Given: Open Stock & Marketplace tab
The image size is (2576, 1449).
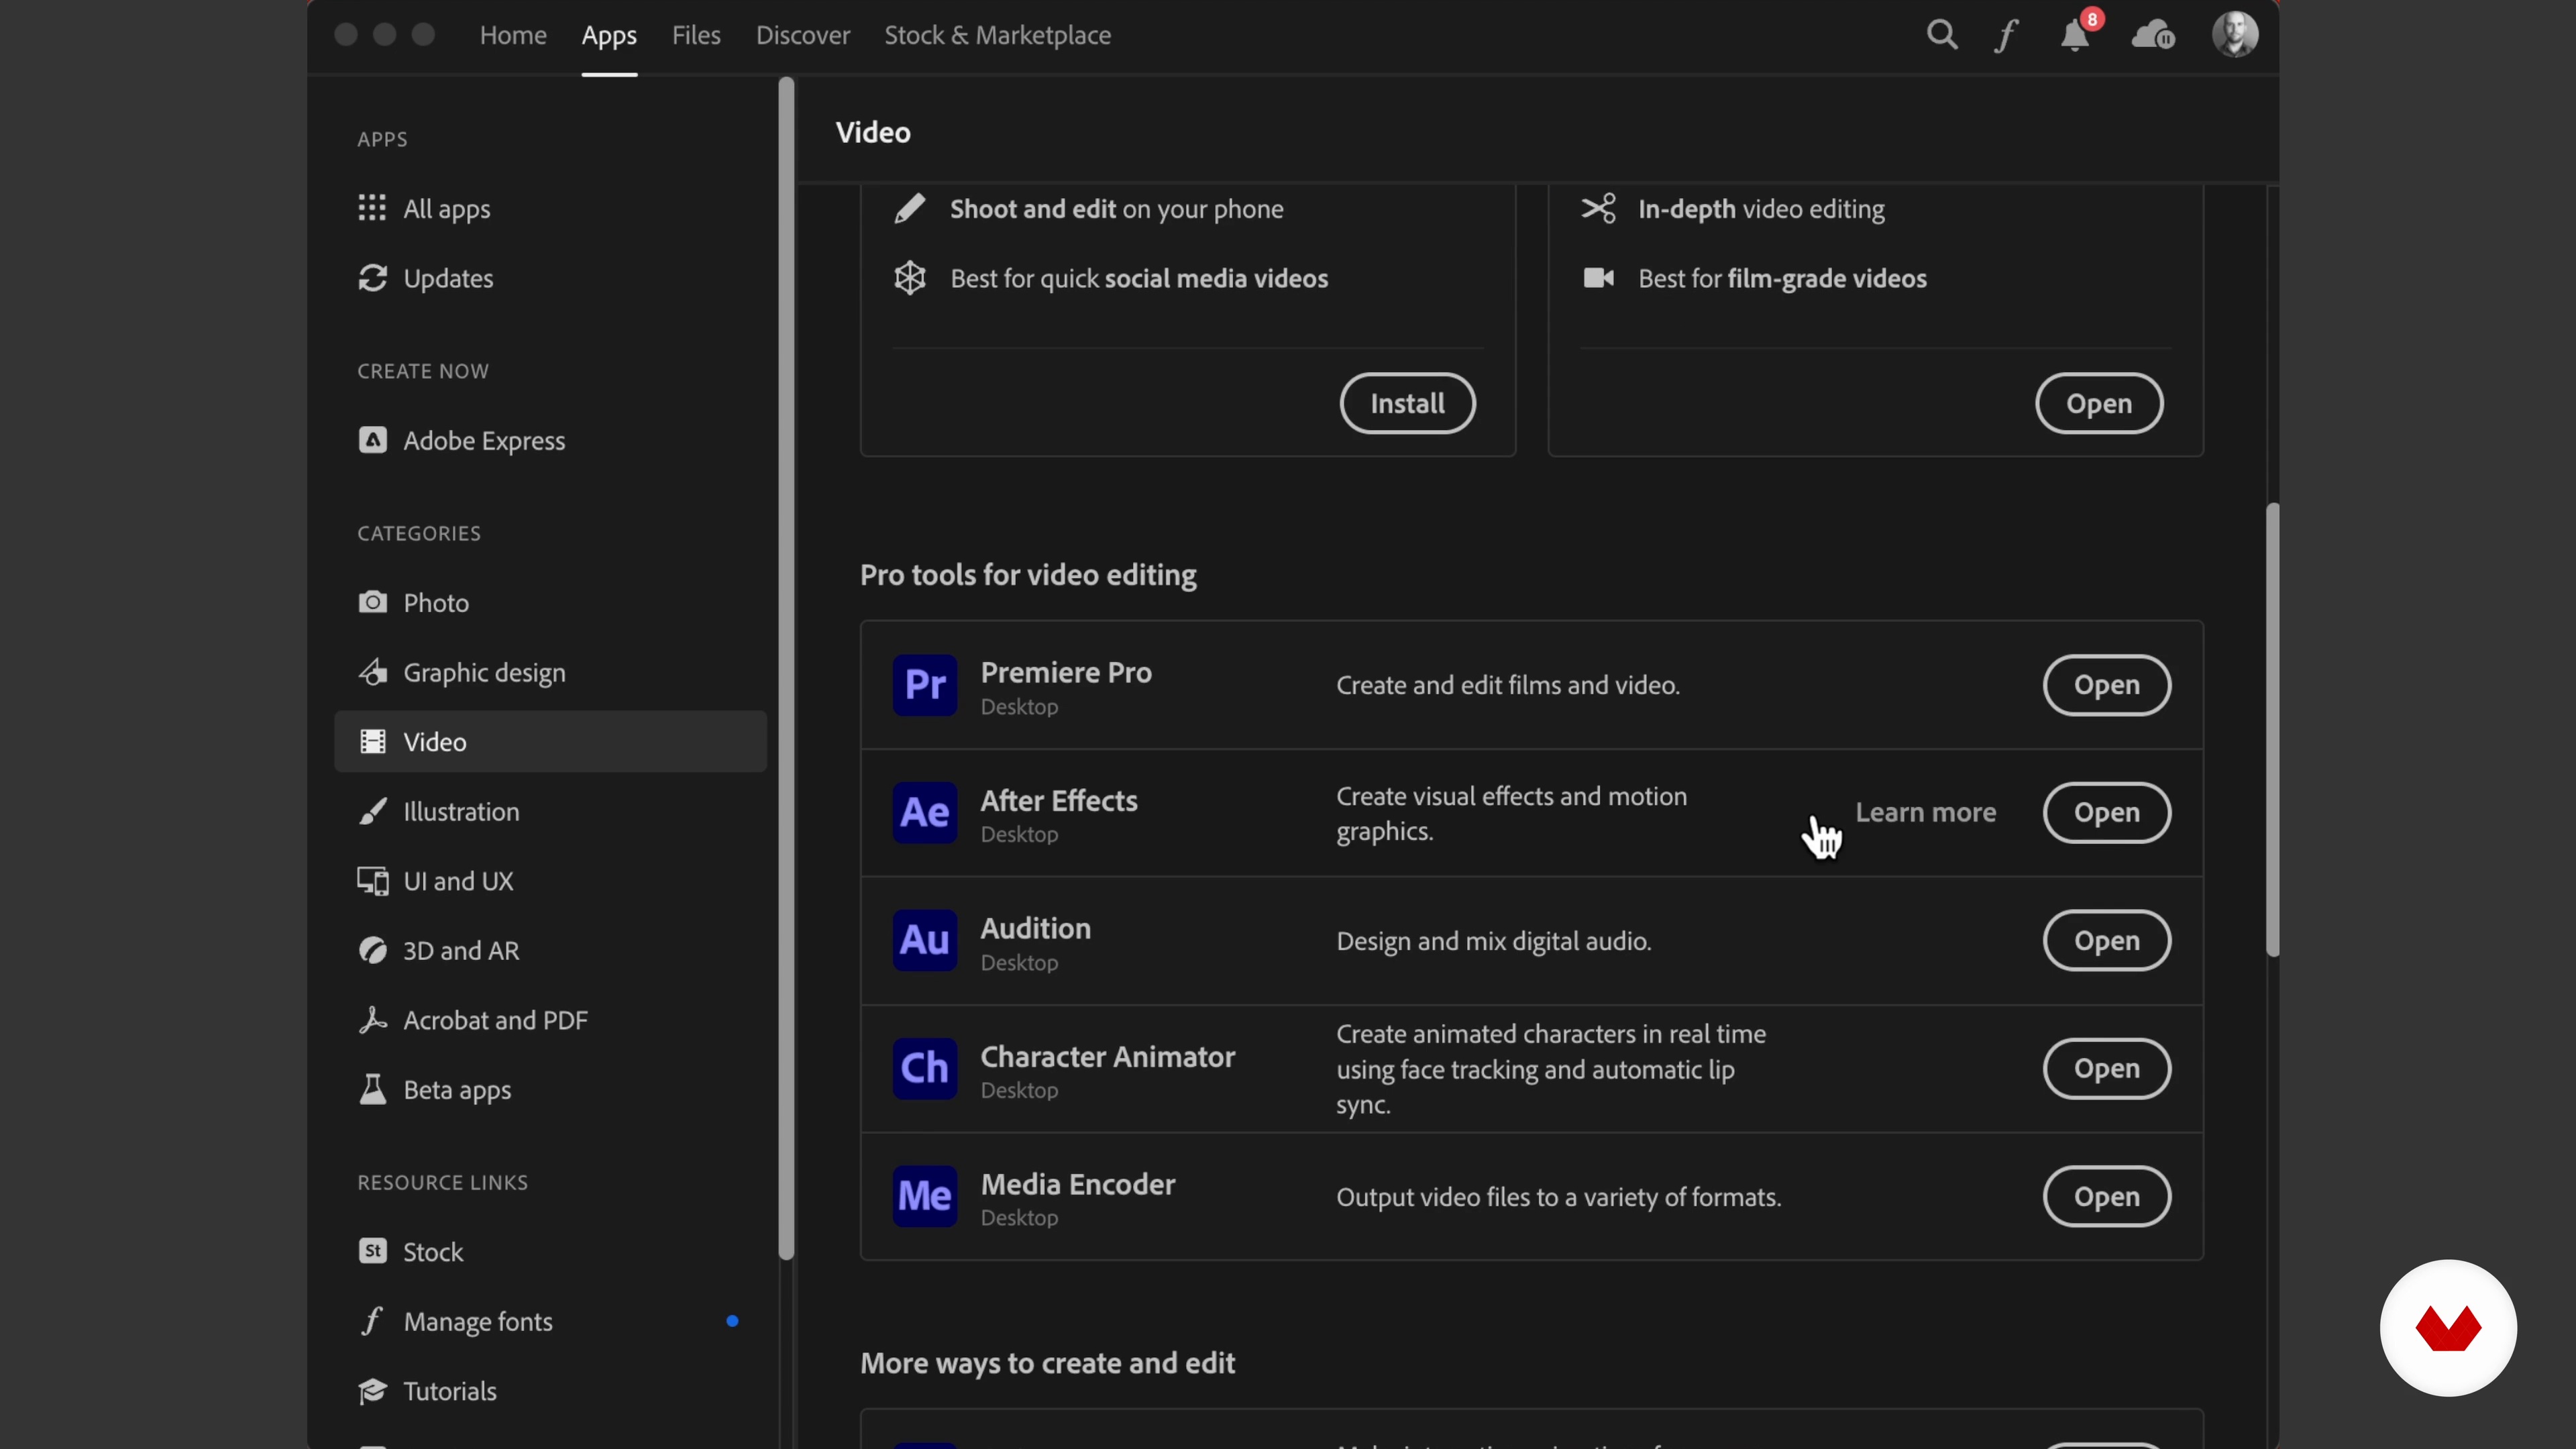Looking at the screenshot, I should tap(997, 35).
